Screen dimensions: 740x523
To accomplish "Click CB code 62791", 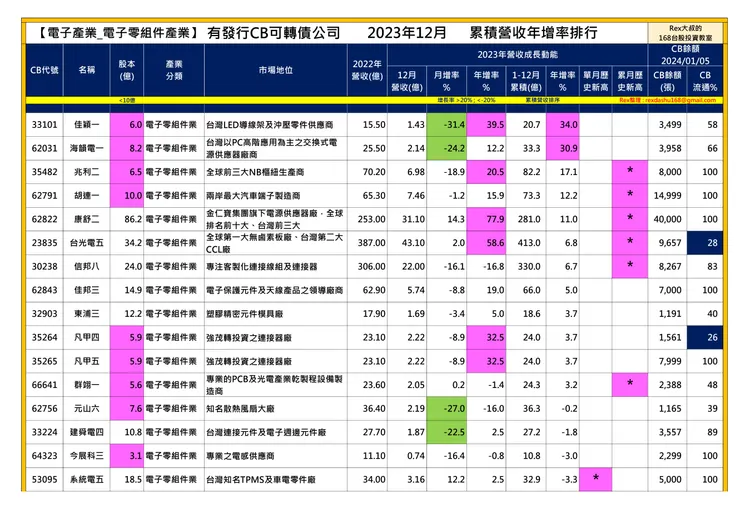I will pyautogui.click(x=44, y=195).
